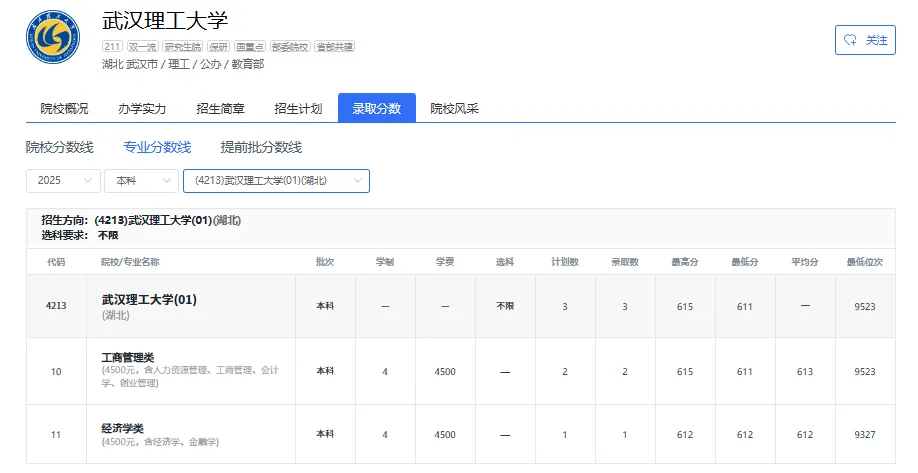
Task: Click the 平均分 column header
Action: click(805, 262)
